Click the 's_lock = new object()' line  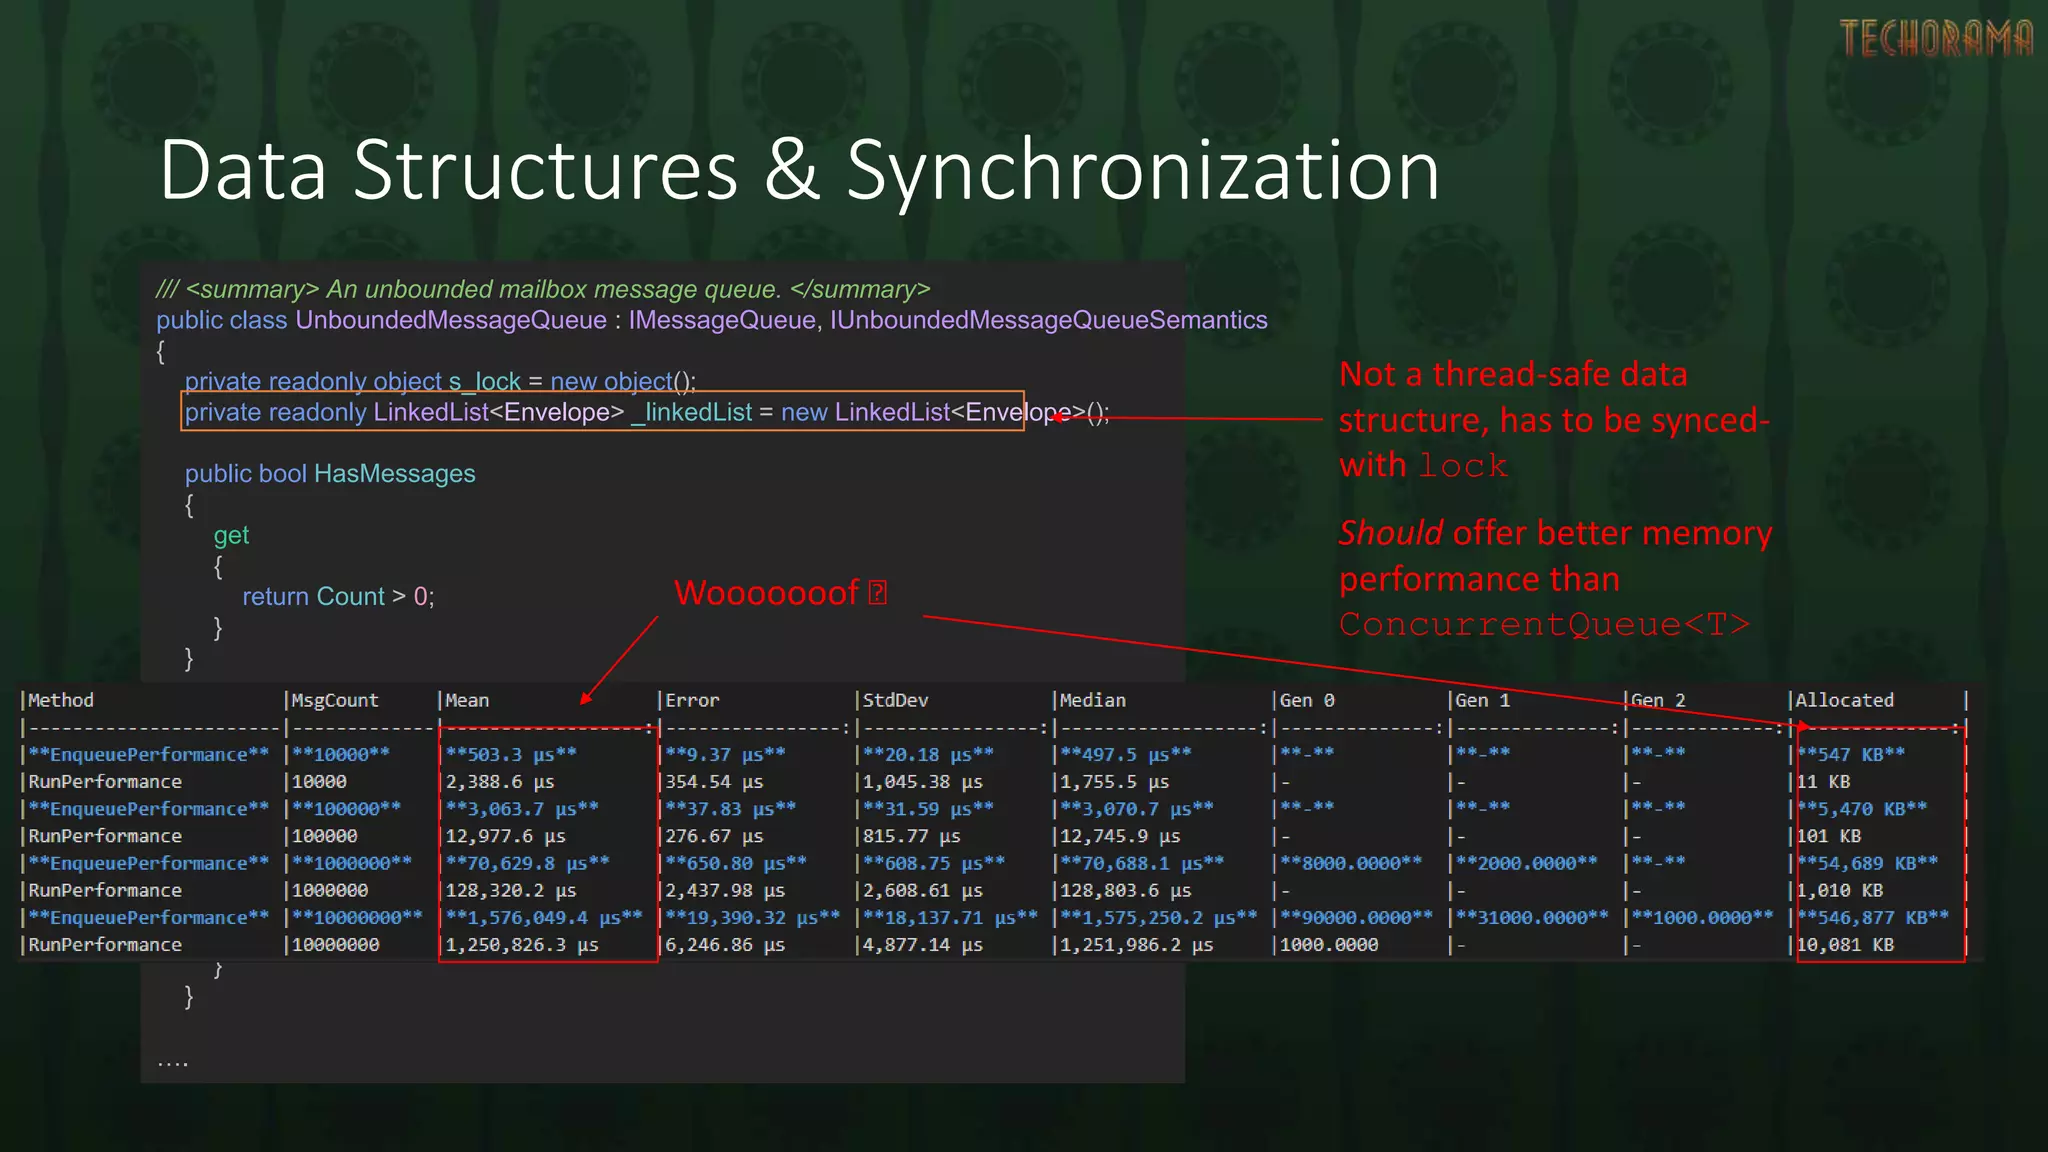click(440, 381)
